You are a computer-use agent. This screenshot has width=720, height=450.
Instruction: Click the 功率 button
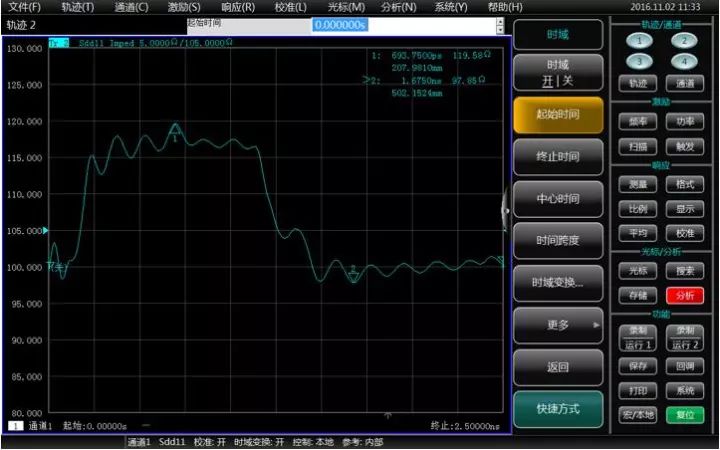point(685,122)
